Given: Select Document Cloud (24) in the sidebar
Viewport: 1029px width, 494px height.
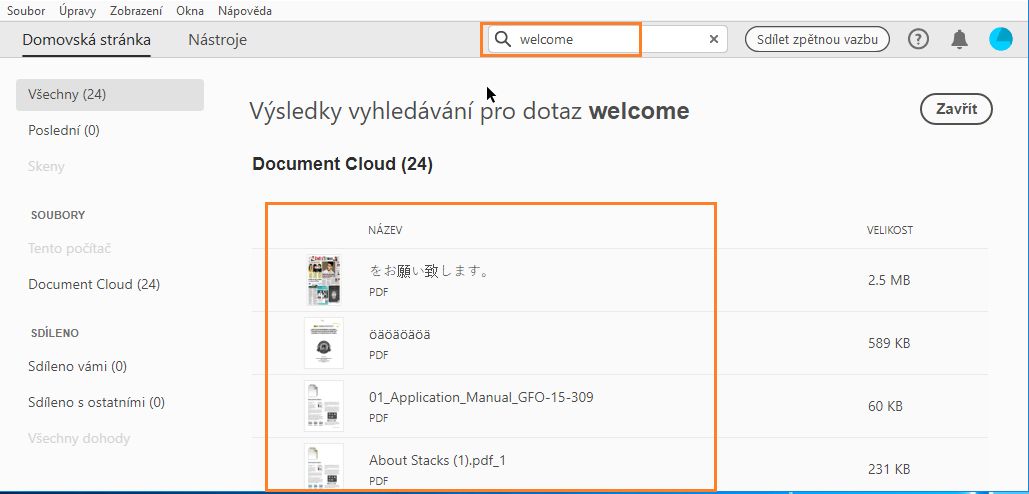Looking at the screenshot, I should click(94, 285).
